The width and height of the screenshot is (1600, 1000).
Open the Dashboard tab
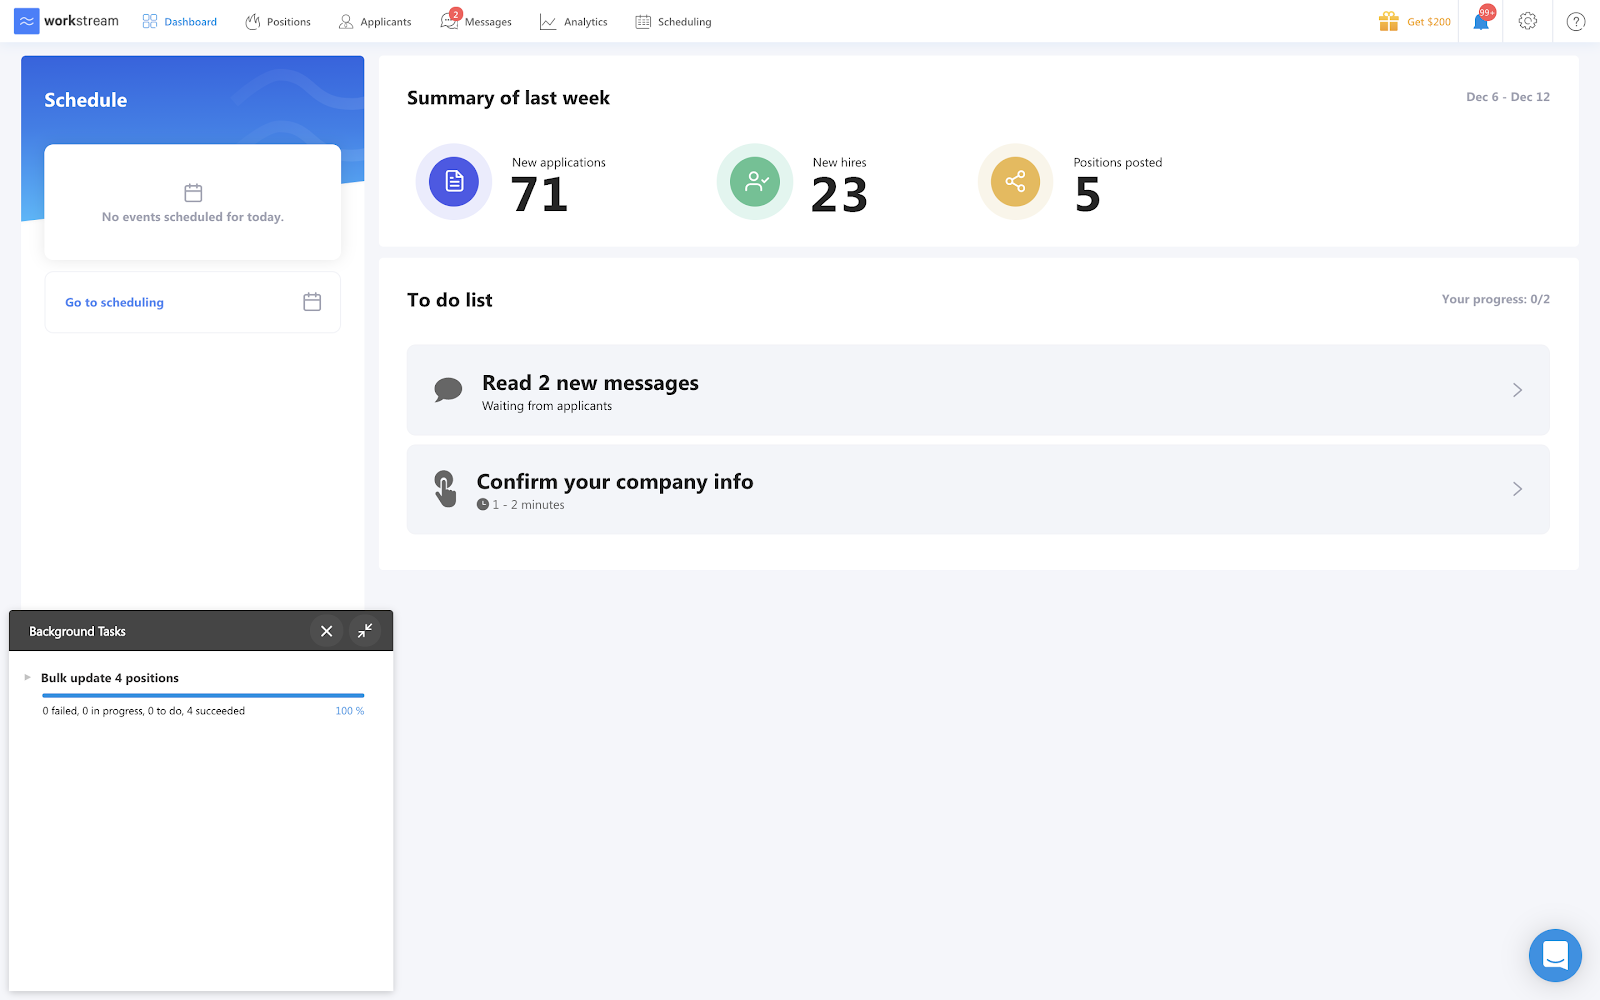(180, 21)
